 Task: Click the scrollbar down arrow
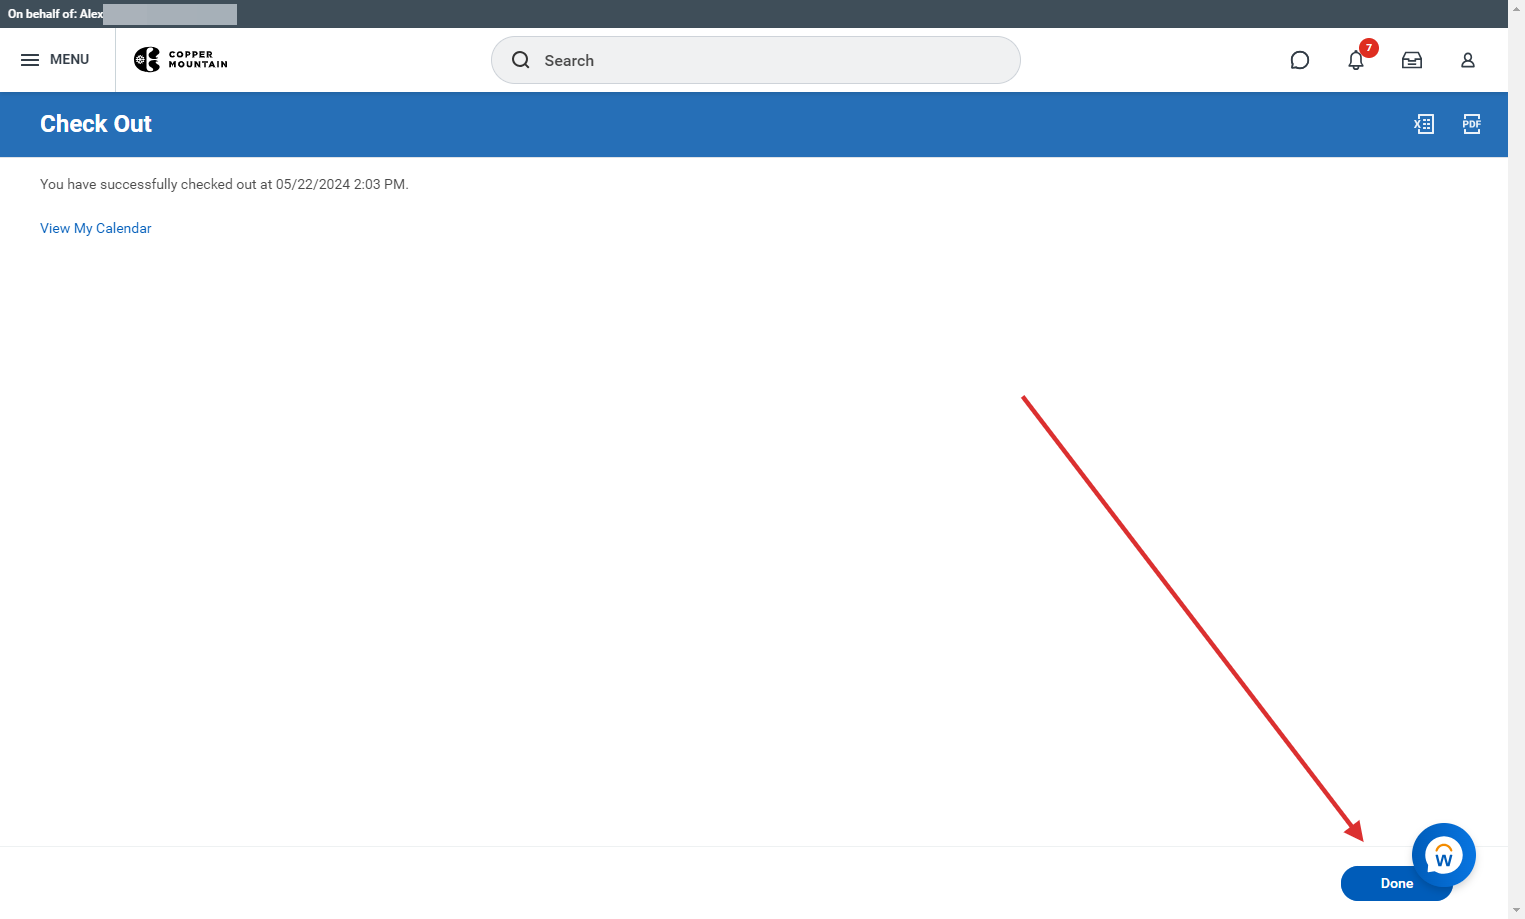click(x=1517, y=910)
